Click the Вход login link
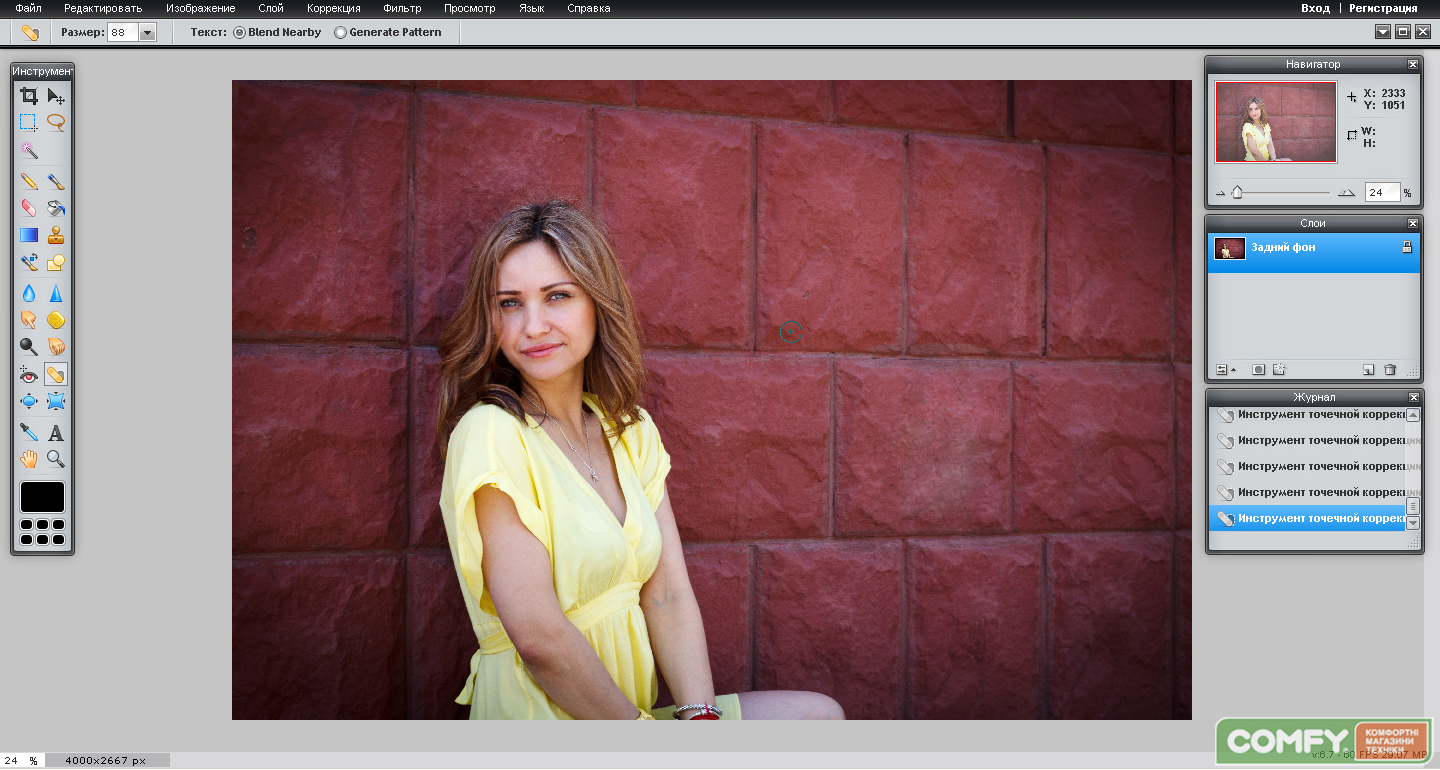1440x770 pixels. 1315,8
